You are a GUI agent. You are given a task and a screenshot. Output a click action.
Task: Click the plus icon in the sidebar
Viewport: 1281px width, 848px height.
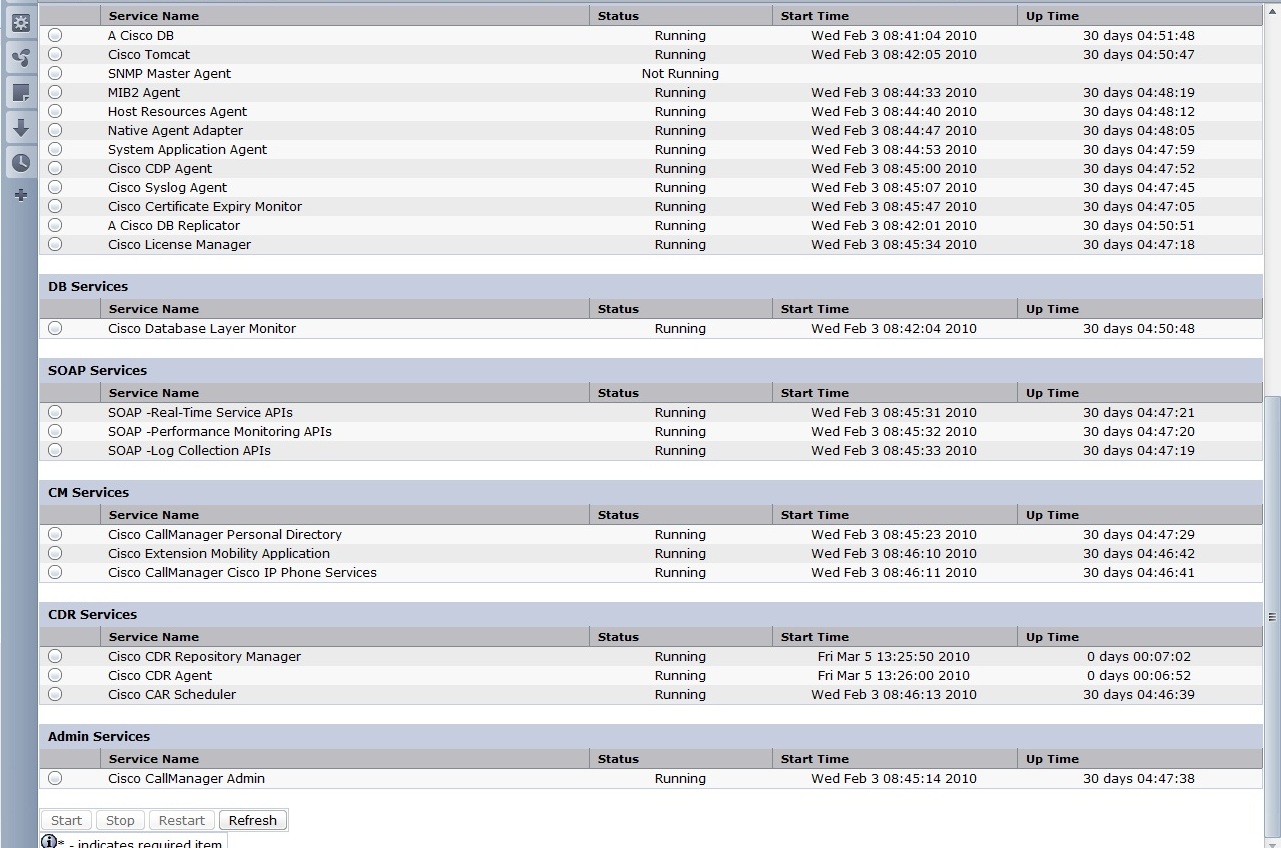pos(20,195)
